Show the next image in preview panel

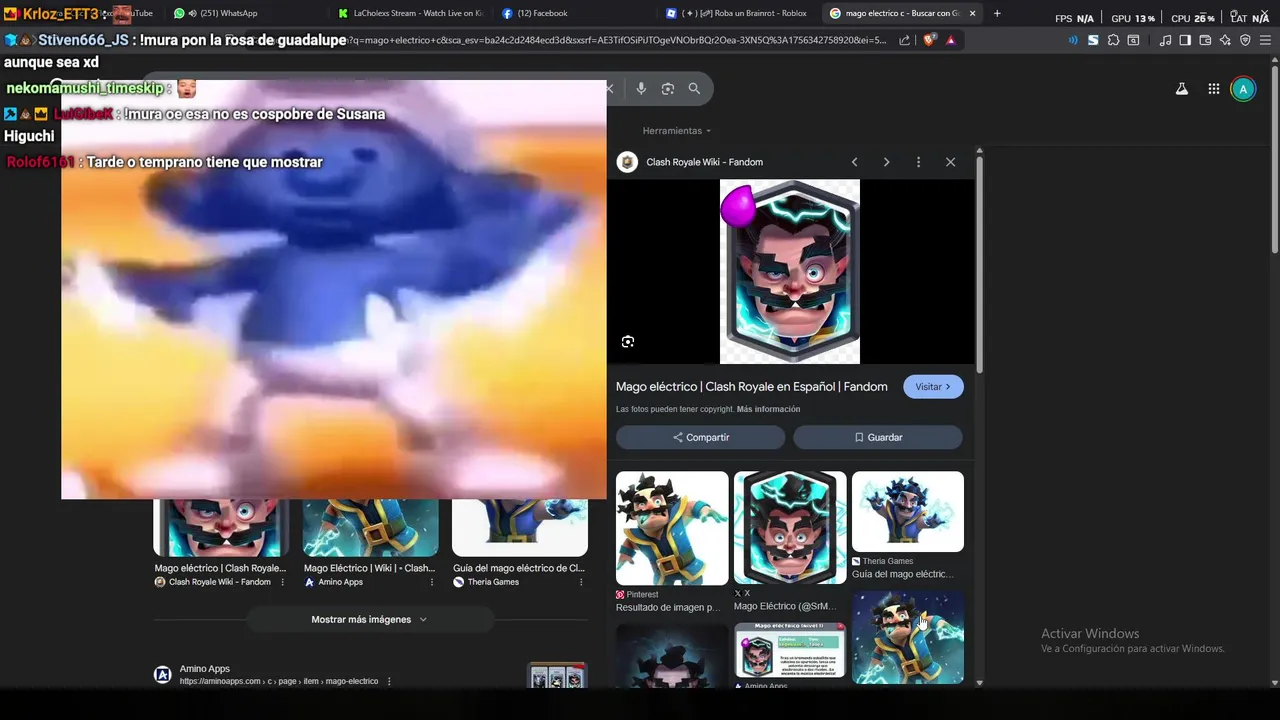click(886, 162)
